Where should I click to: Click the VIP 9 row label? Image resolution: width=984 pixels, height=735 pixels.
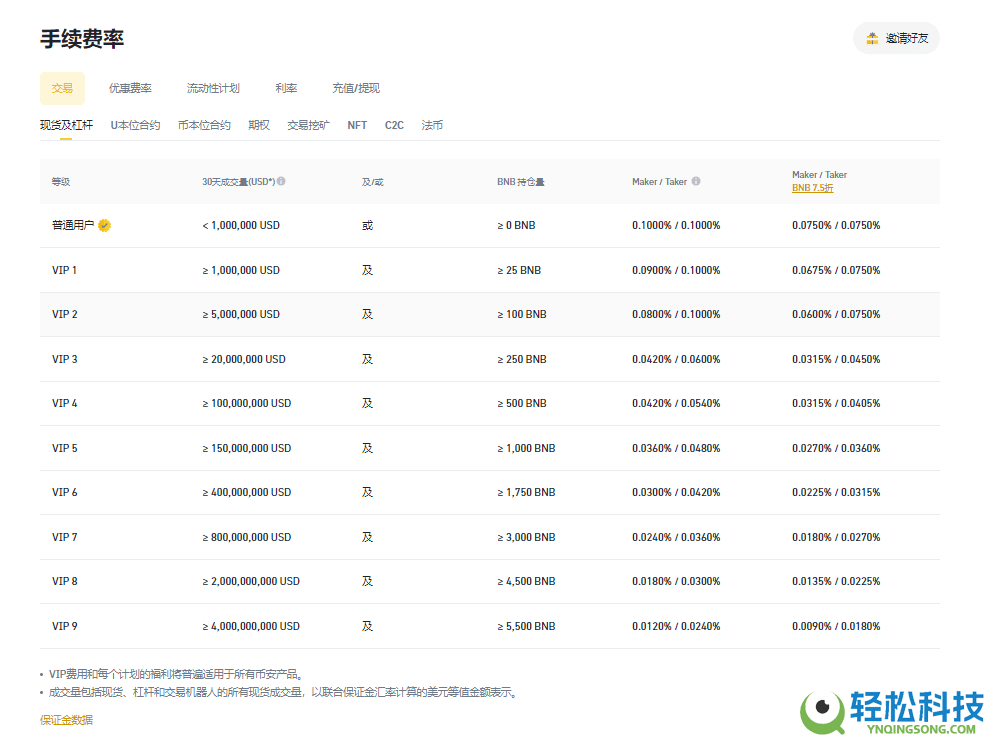tap(65, 626)
